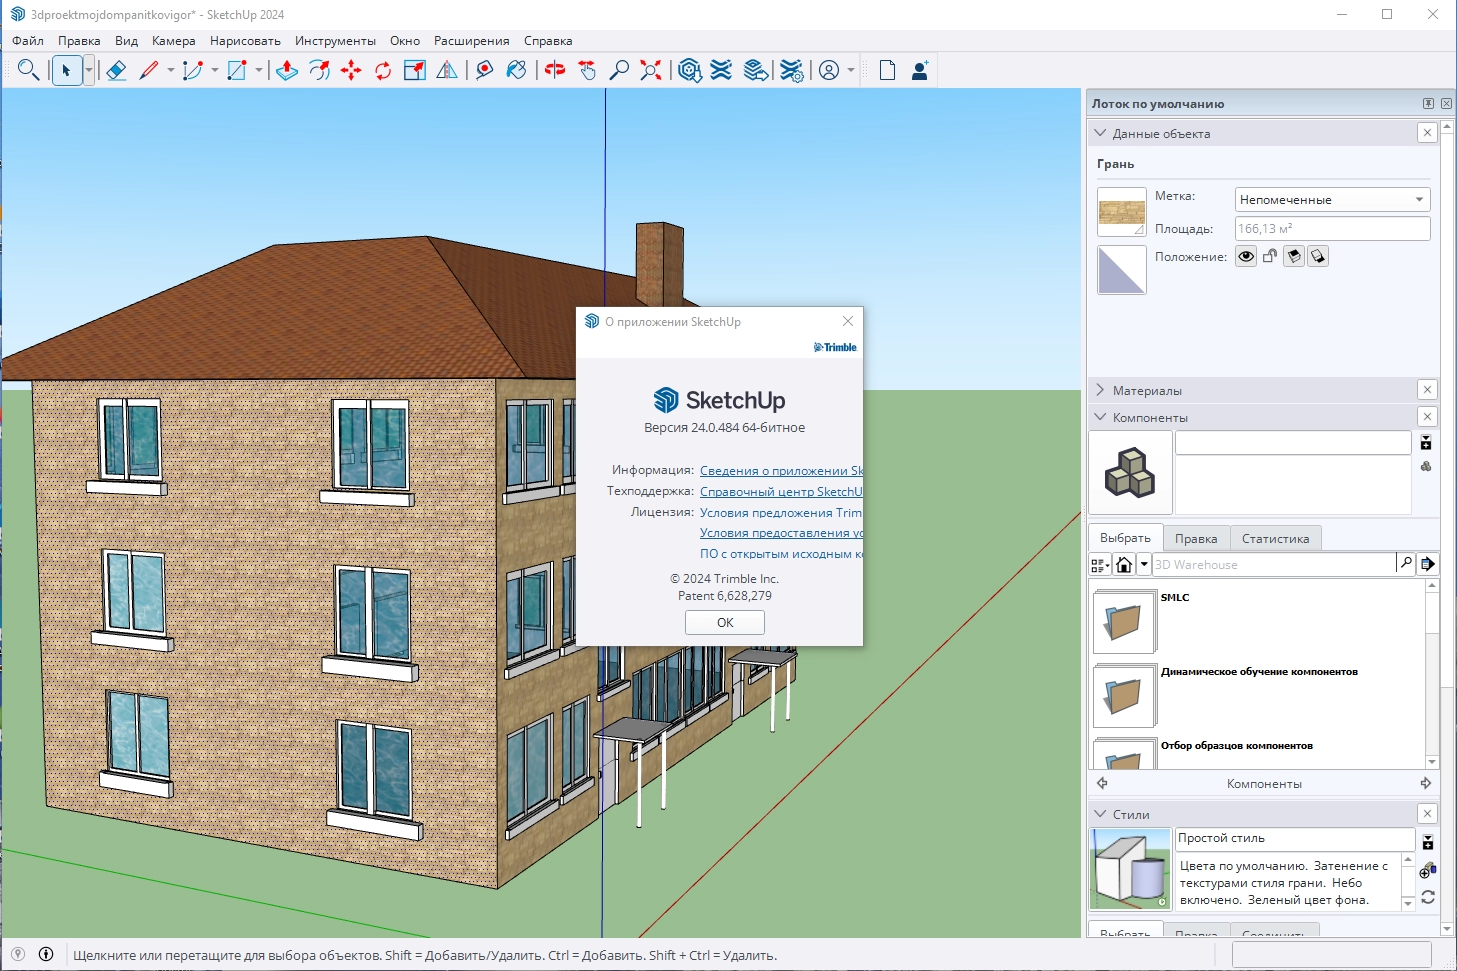Activate the Zoom Extents tool
This screenshot has width=1457, height=971.
[651, 70]
